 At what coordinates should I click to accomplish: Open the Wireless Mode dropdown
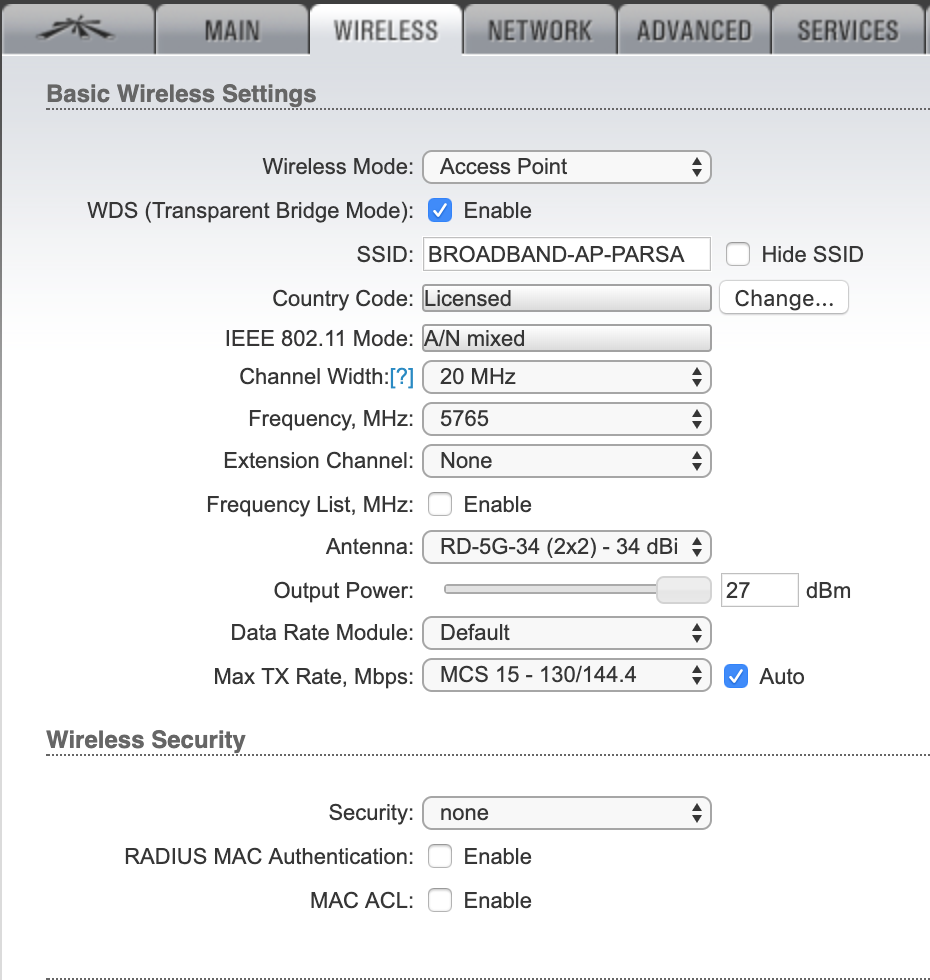tap(566, 167)
